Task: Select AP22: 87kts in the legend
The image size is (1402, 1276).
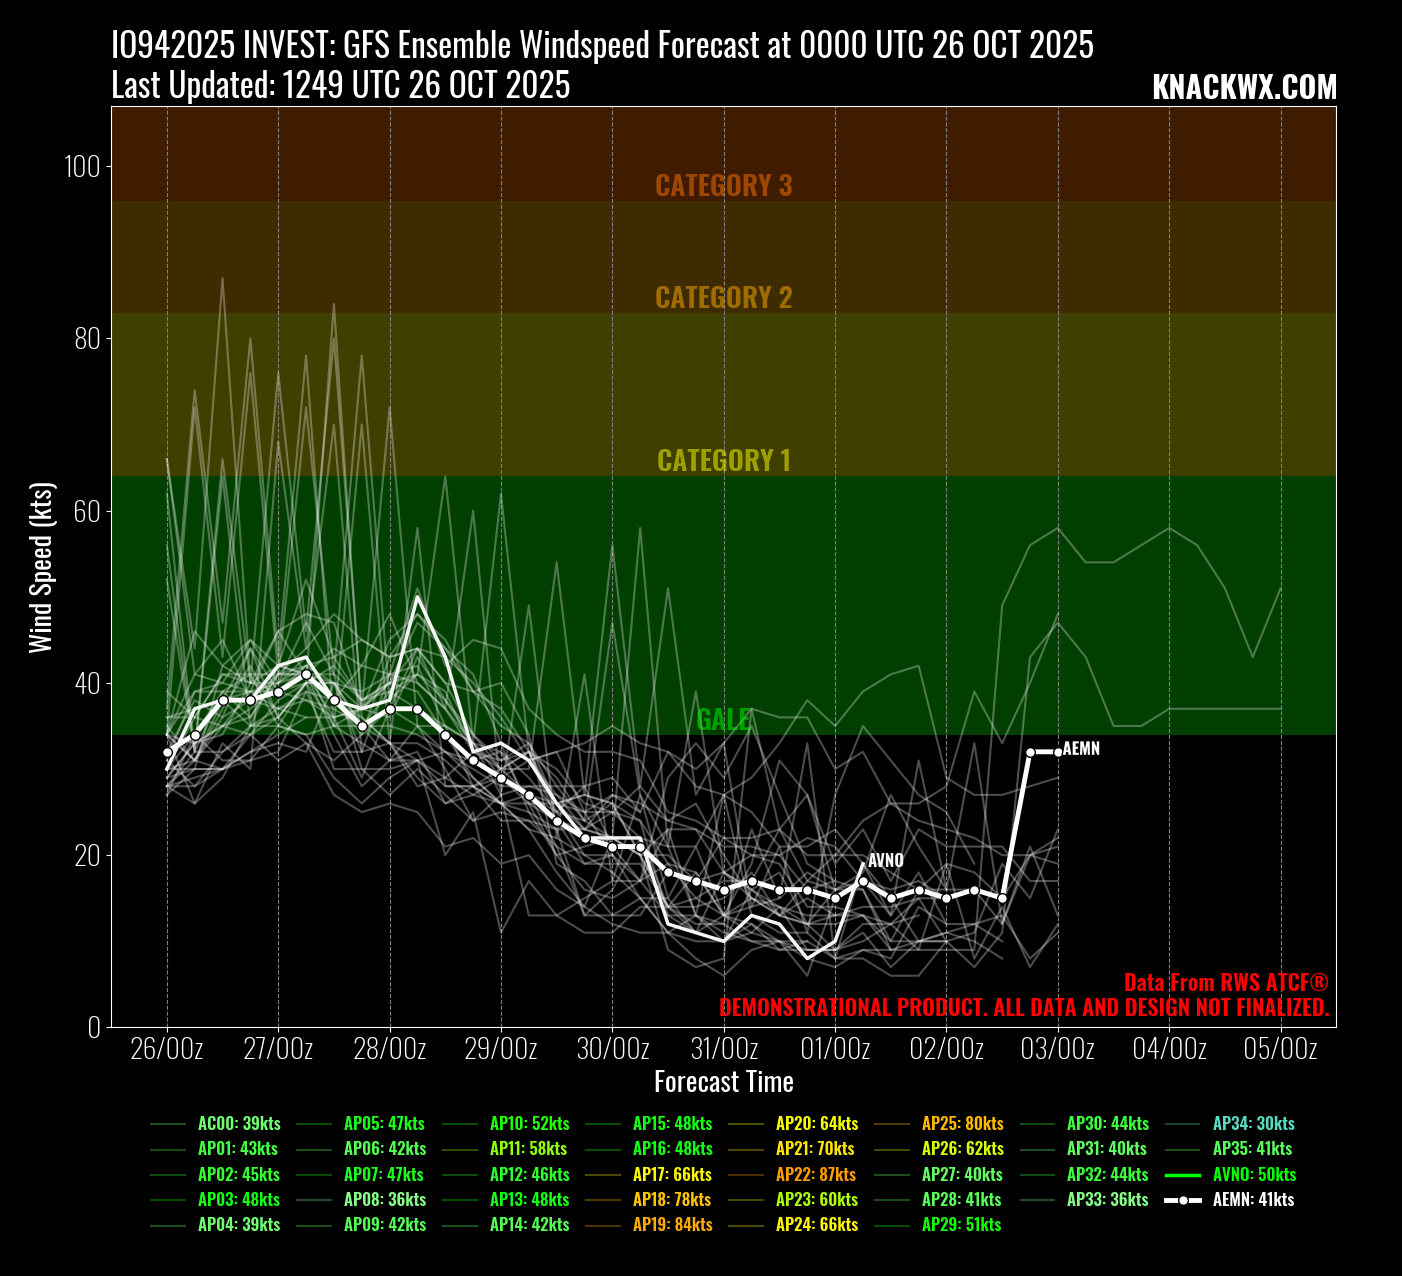Action: (x=818, y=1174)
